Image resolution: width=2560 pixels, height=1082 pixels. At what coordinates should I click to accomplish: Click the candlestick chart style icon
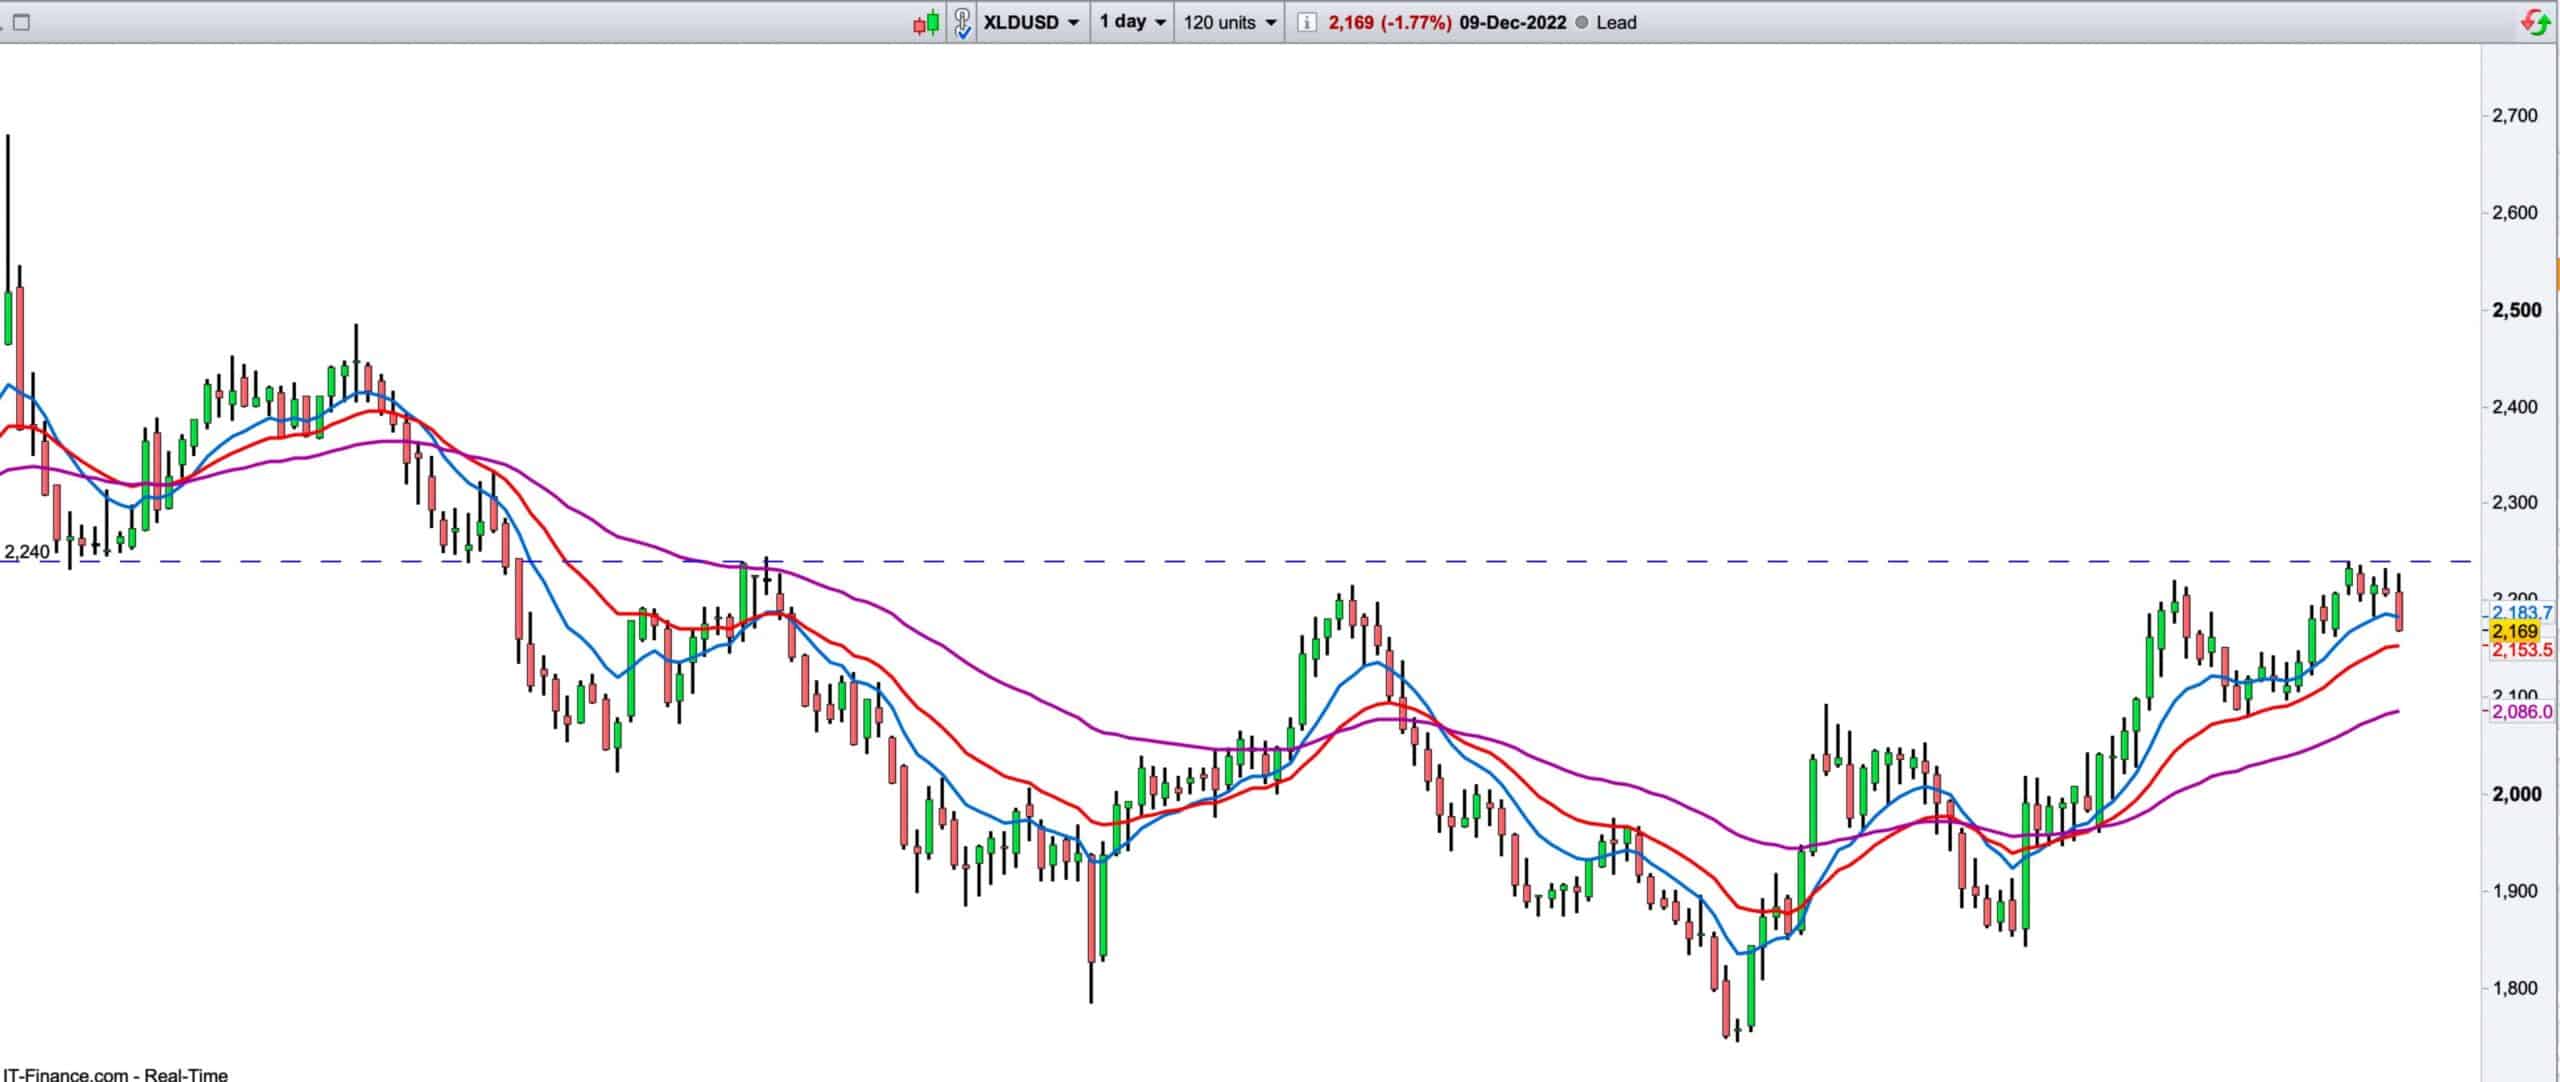tap(927, 22)
